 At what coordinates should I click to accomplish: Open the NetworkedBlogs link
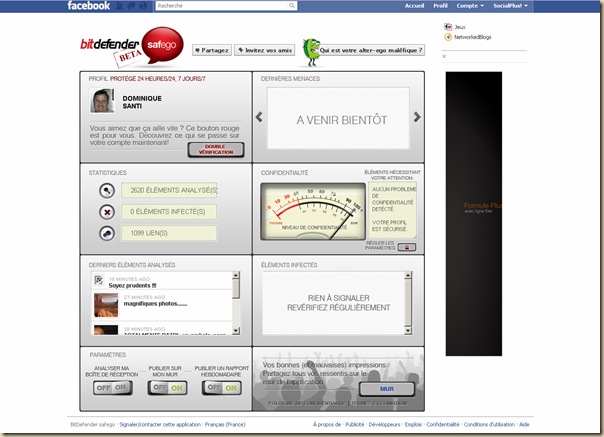pos(473,37)
